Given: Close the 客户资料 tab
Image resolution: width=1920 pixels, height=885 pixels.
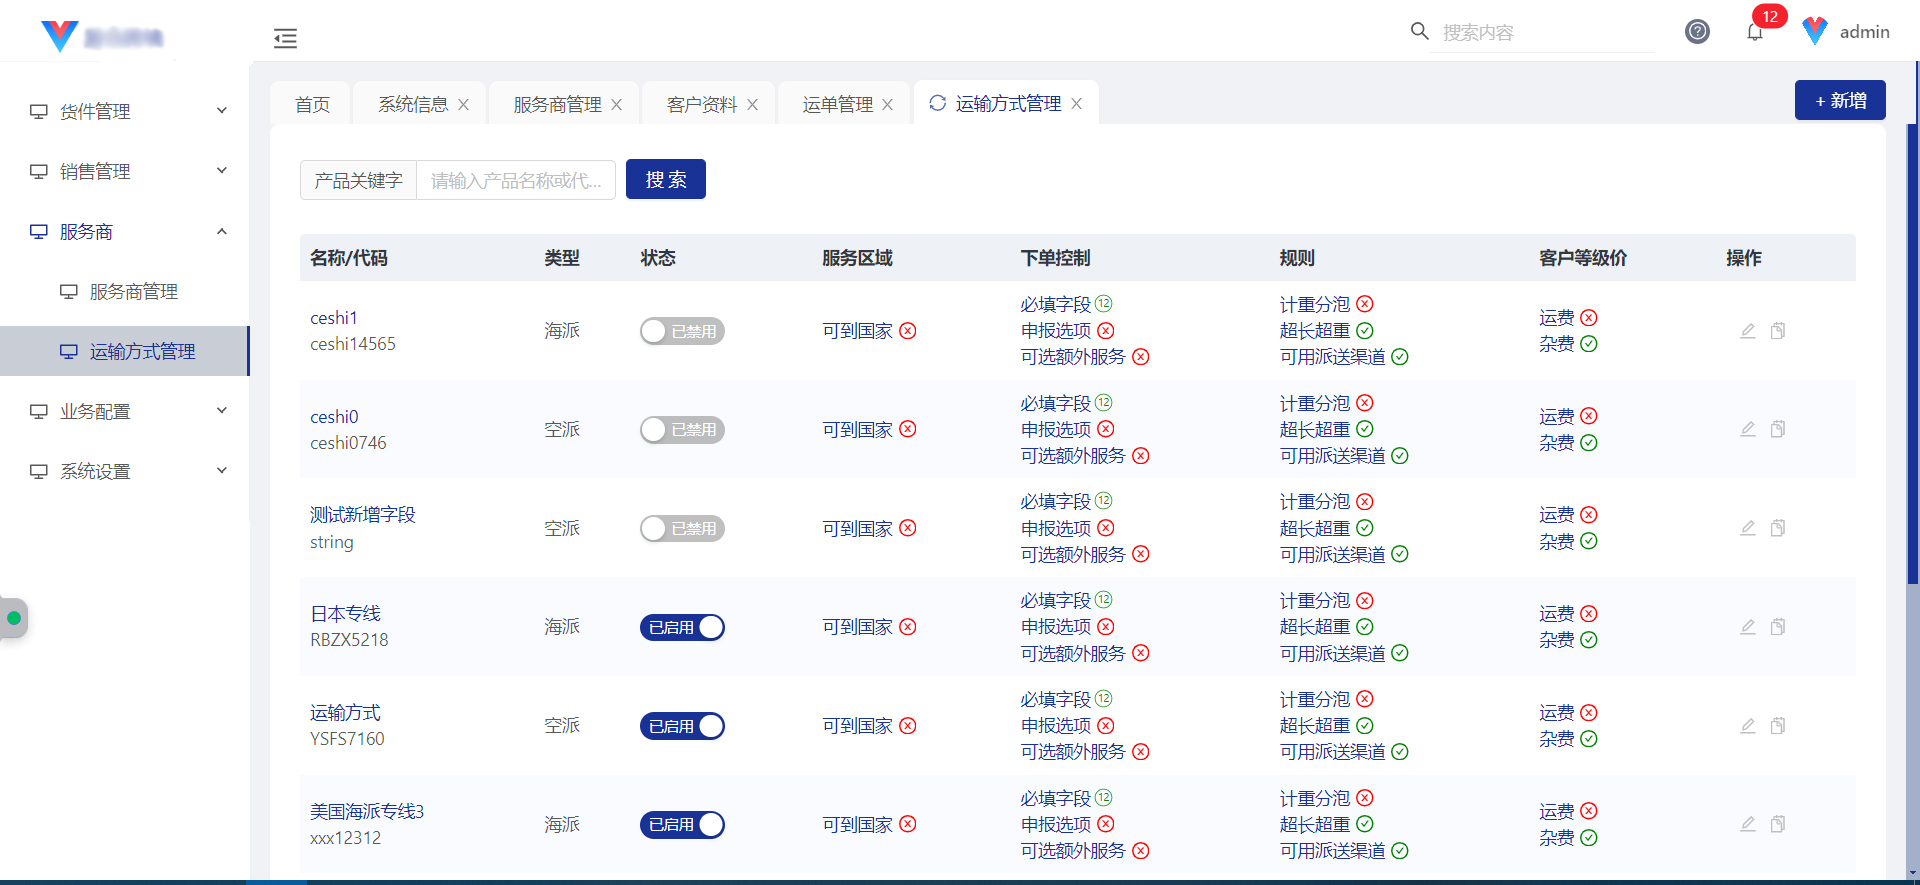Looking at the screenshot, I should (x=752, y=104).
